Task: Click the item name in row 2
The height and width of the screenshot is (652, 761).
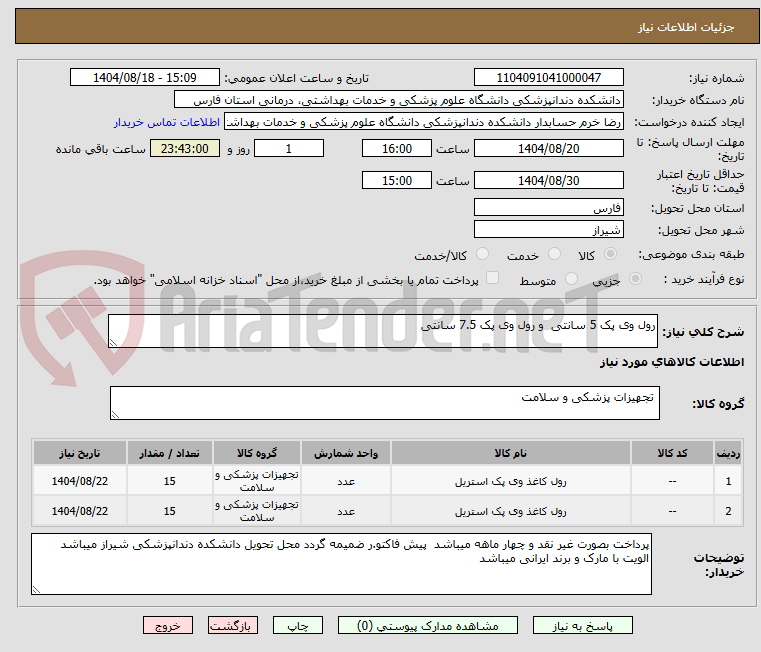Action: pyautogui.click(x=511, y=511)
